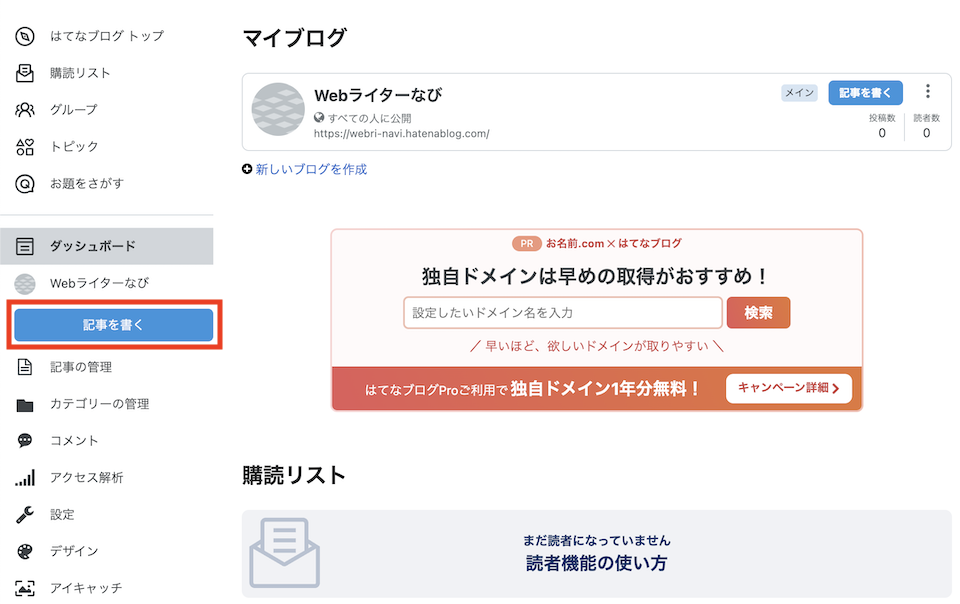Screen dimensions: 960x604
Task: Click the コメント speech bubble icon
Action: click(x=25, y=441)
